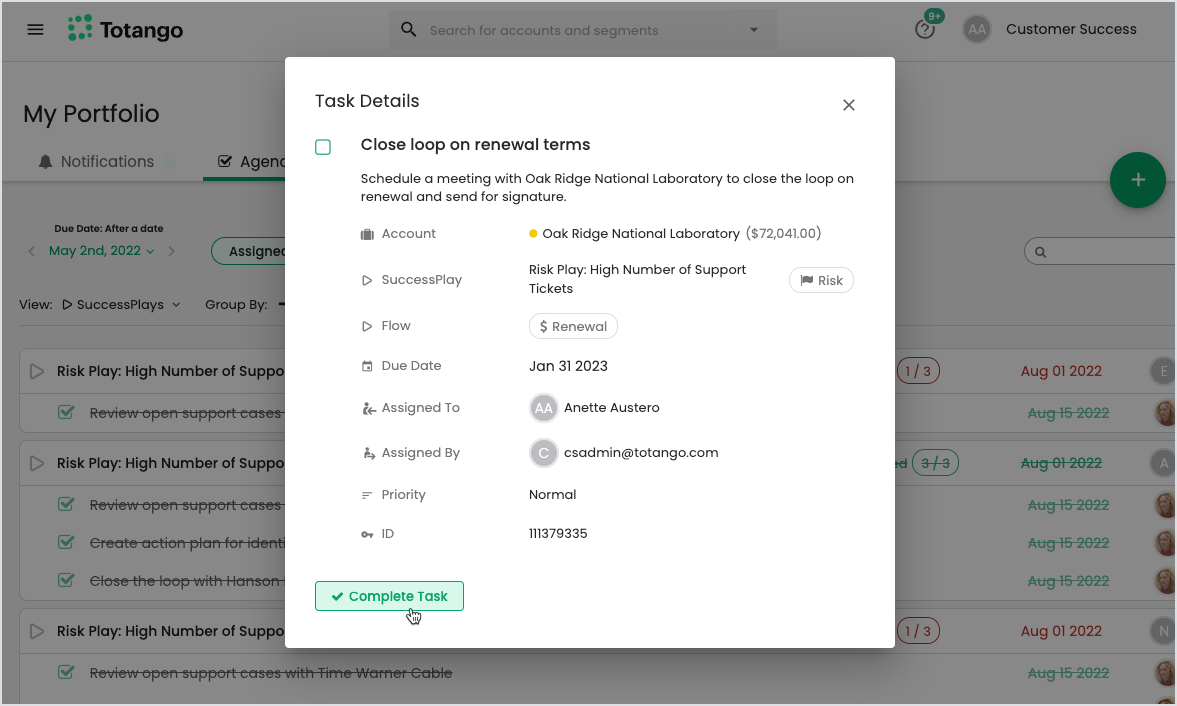Open the hamburger navigation menu
This screenshot has height=706, width=1177.
click(x=36, y=28)
